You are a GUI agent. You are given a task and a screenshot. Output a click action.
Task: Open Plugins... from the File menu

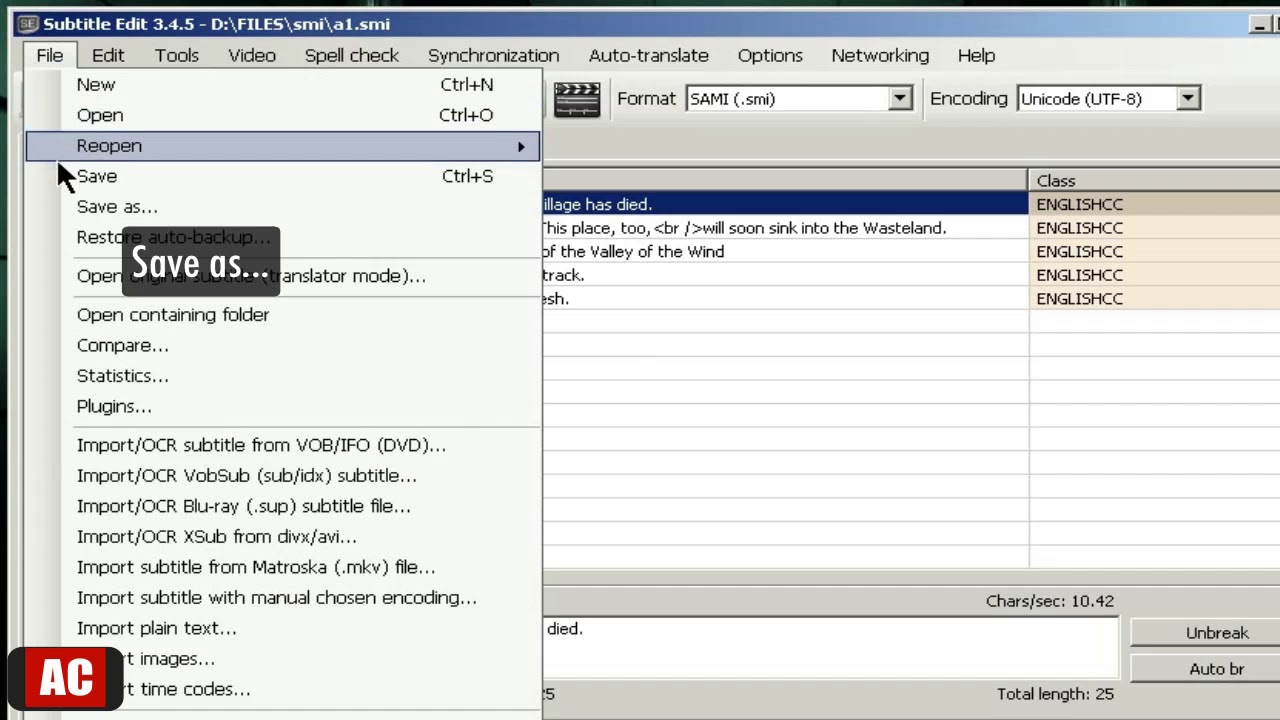click(283, 406)
